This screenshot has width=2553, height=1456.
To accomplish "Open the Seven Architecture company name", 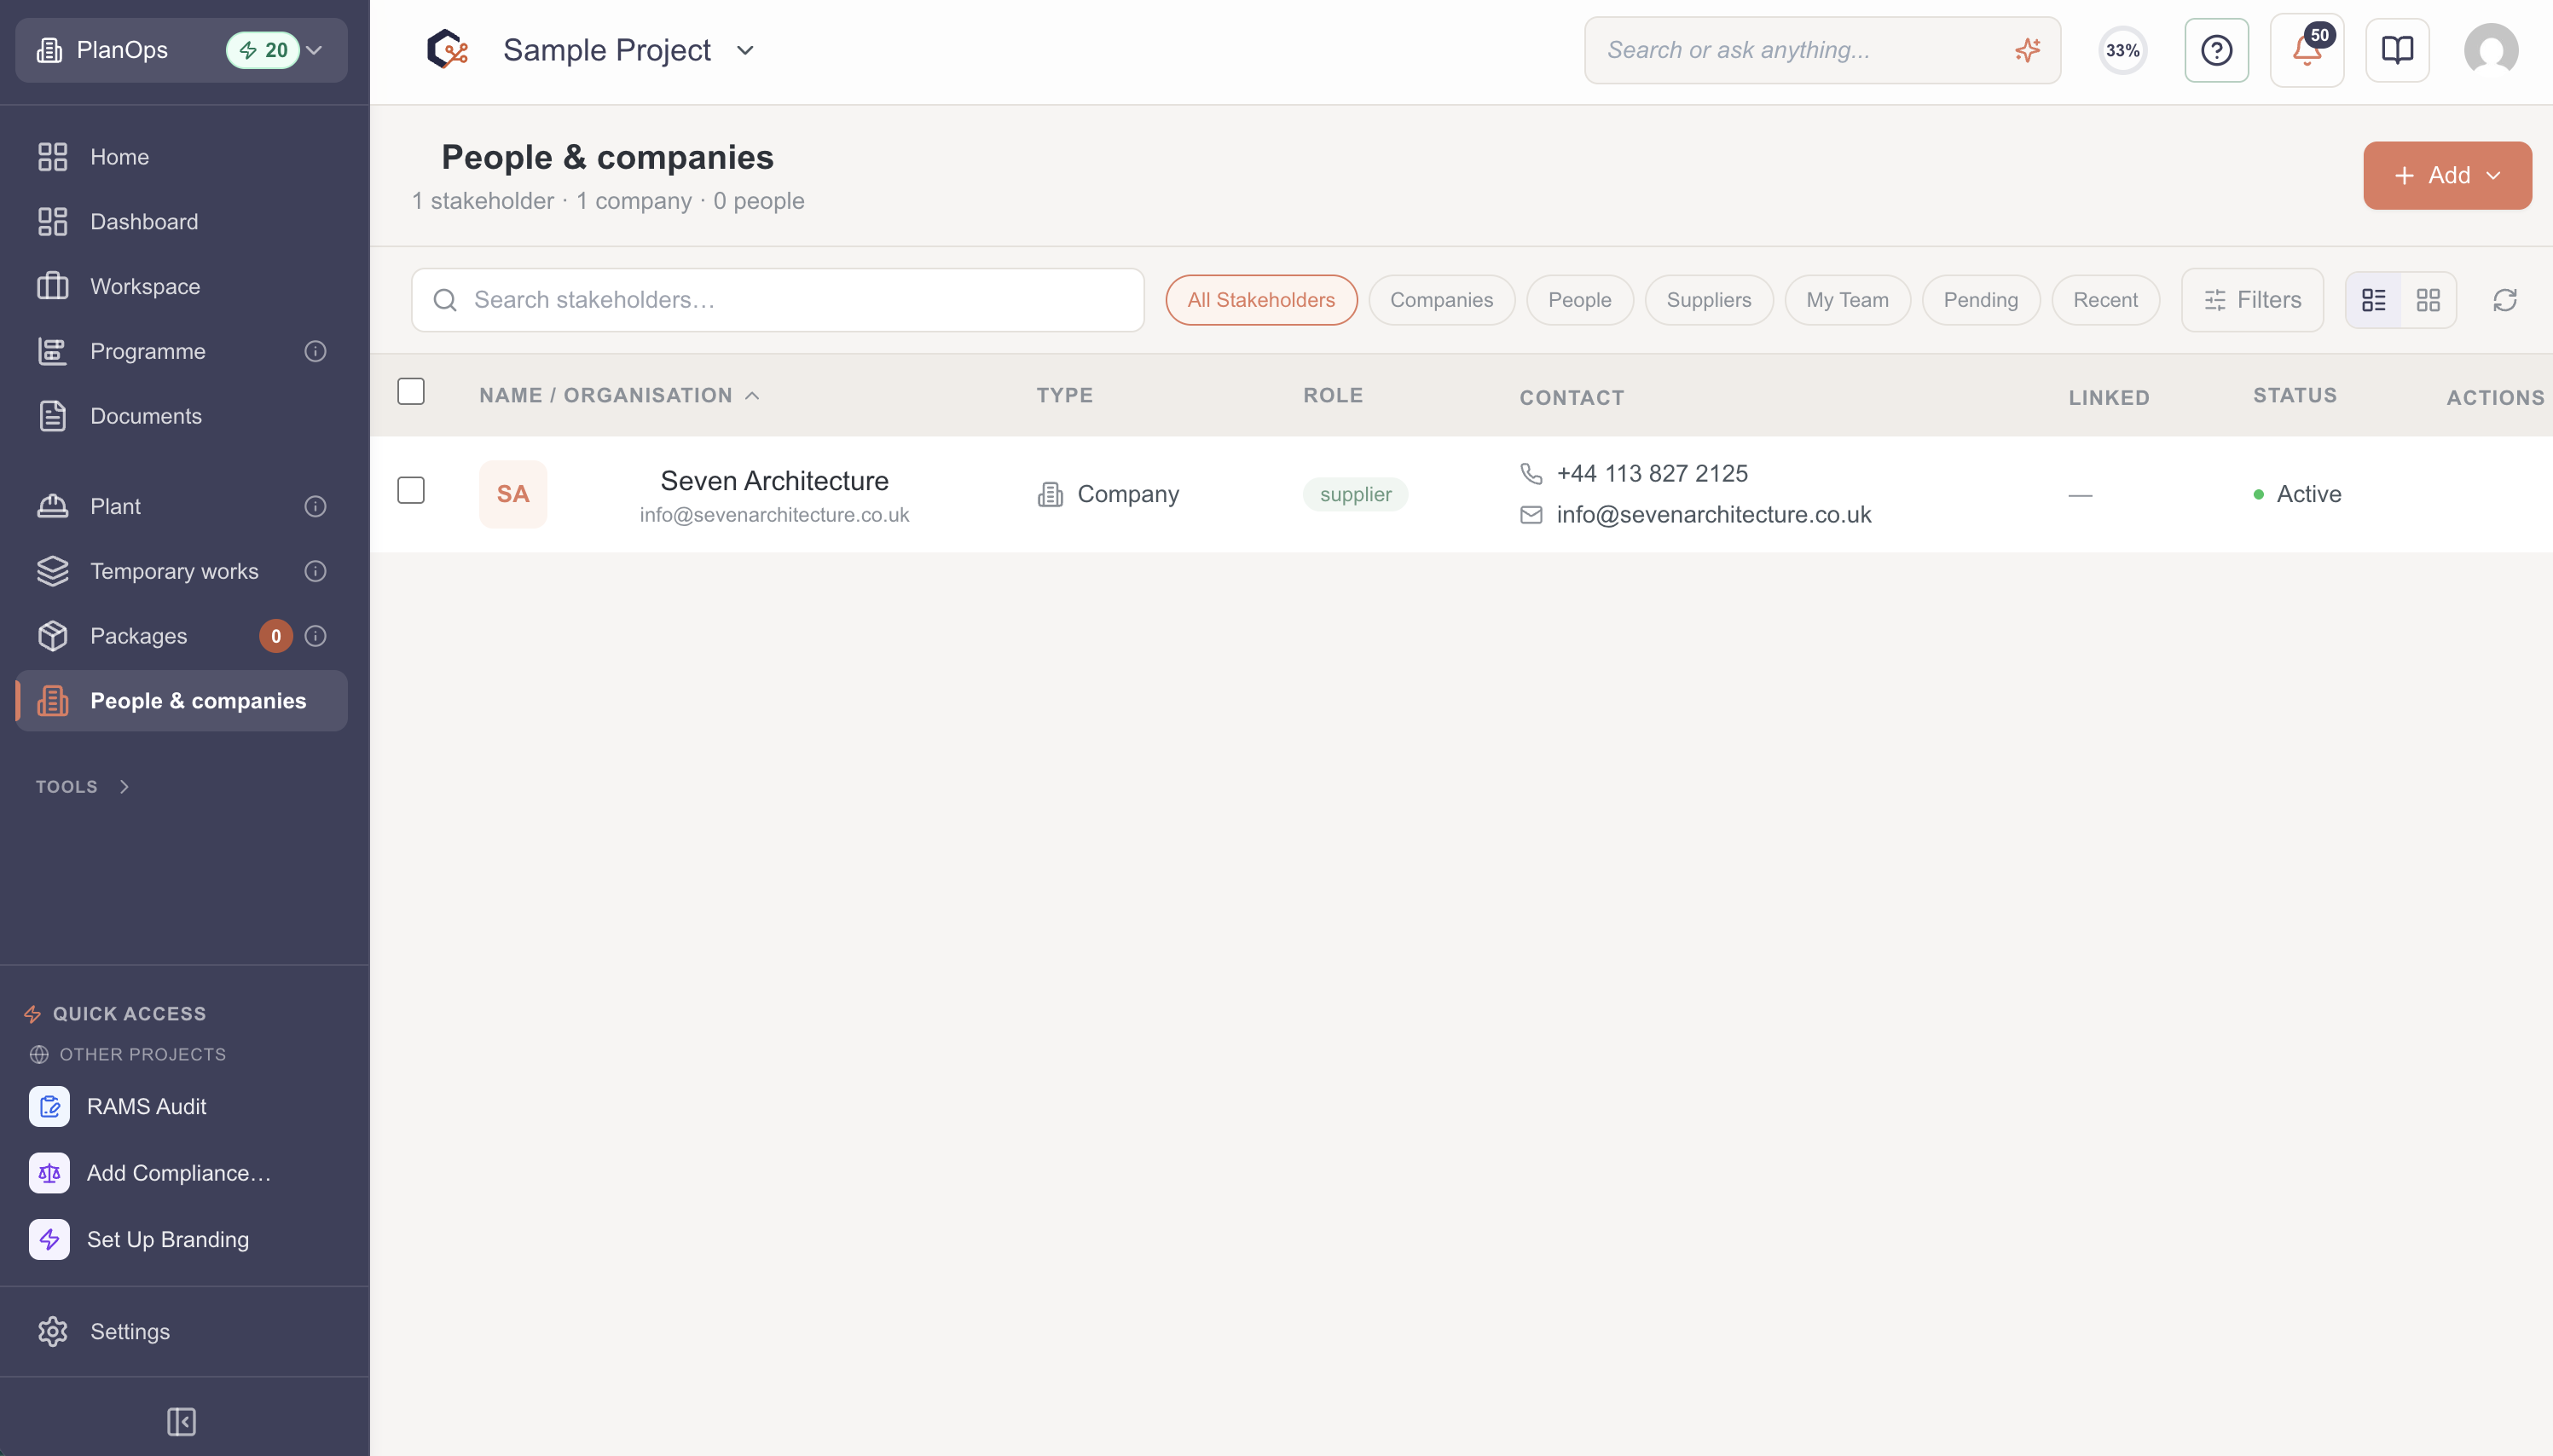I will (x=774, y=481).
